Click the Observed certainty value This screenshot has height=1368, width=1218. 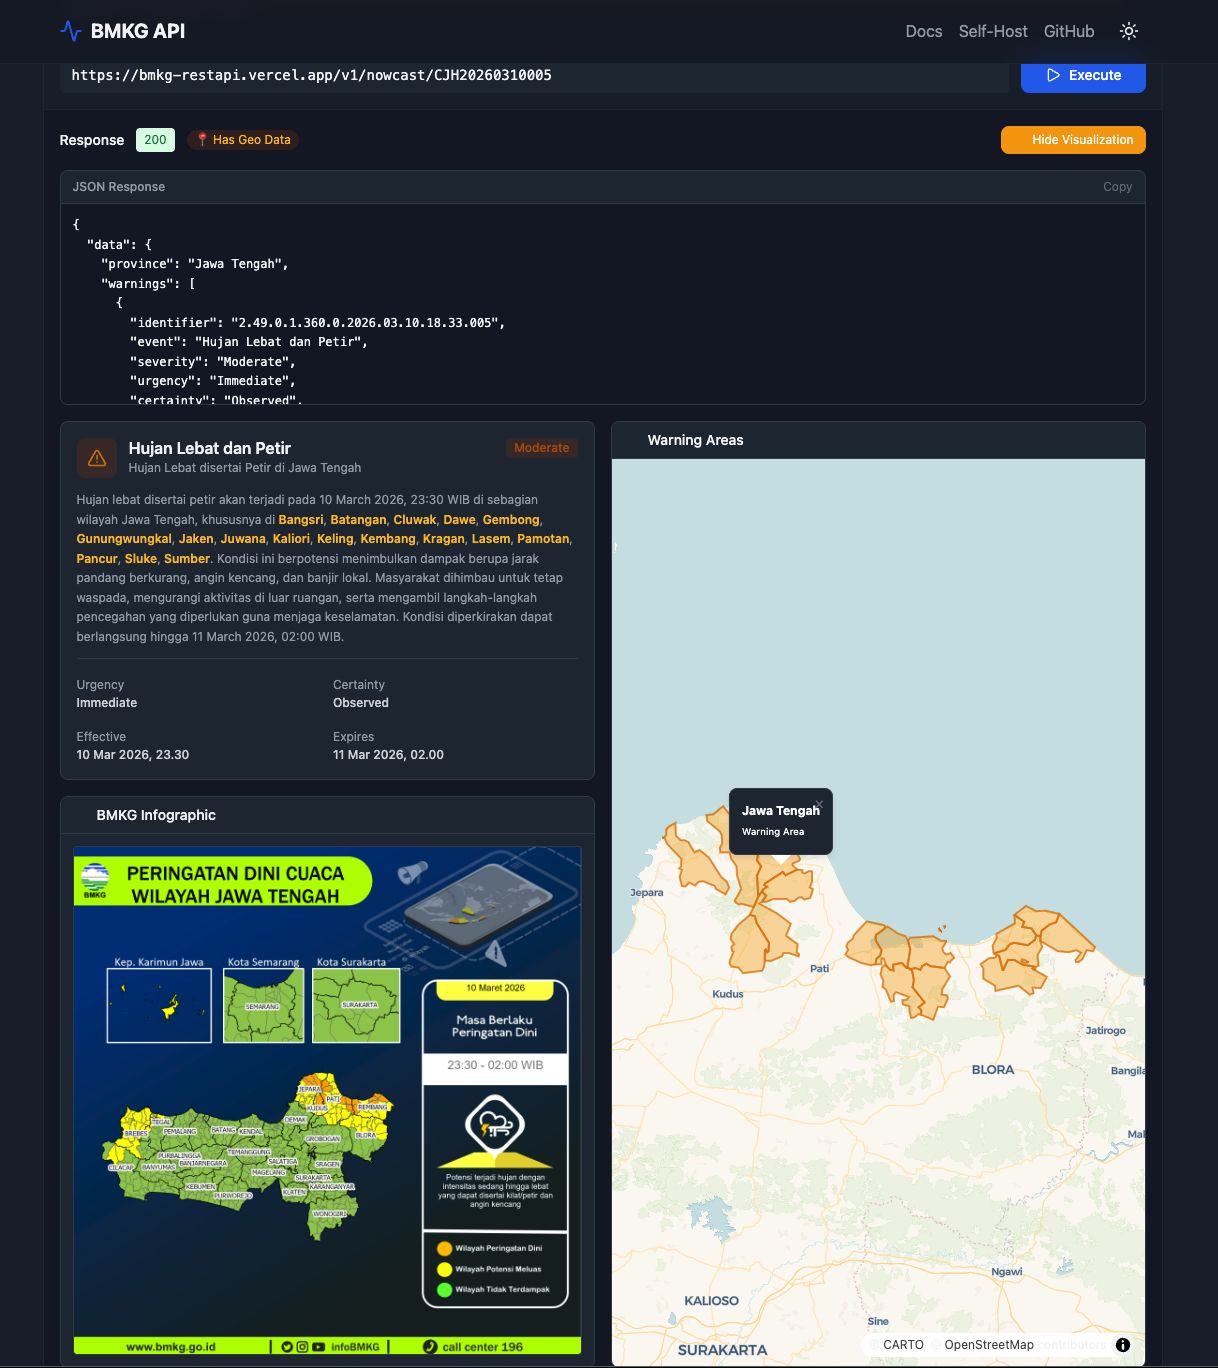pos(361,703)
